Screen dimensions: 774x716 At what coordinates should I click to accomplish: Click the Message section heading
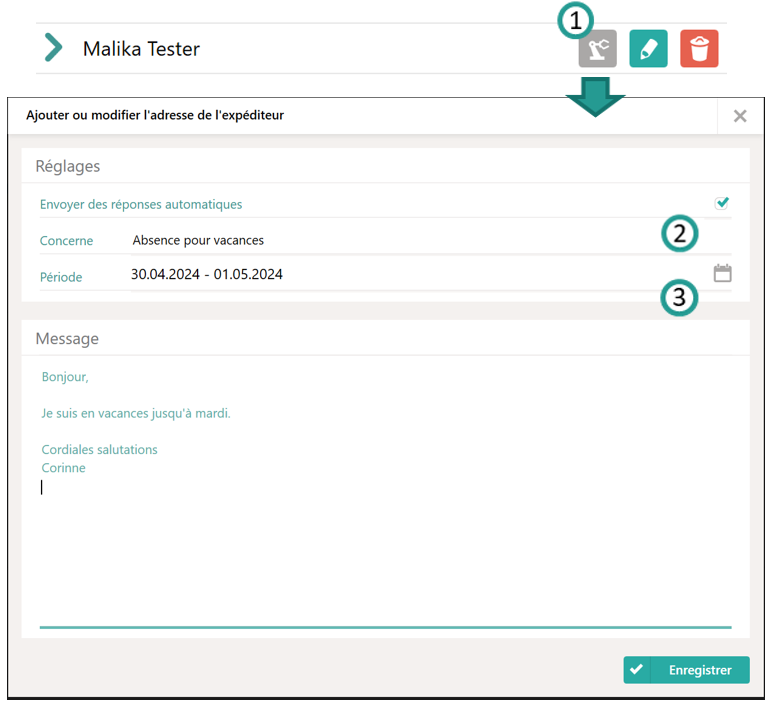[x=67, y=339]
